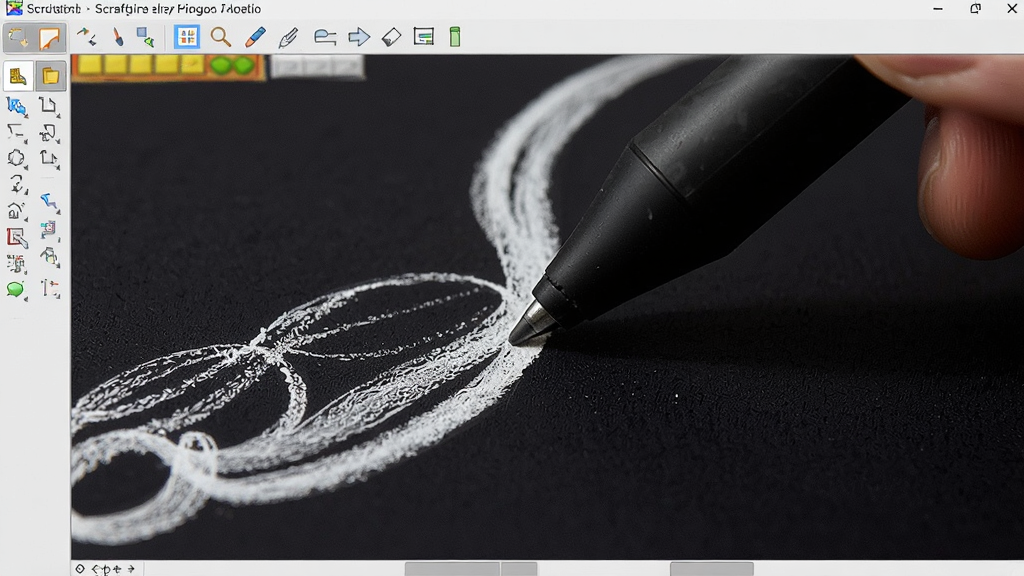Choose the fountain pen nib tool
The image size is (1024, 576).
coord(288,37)
